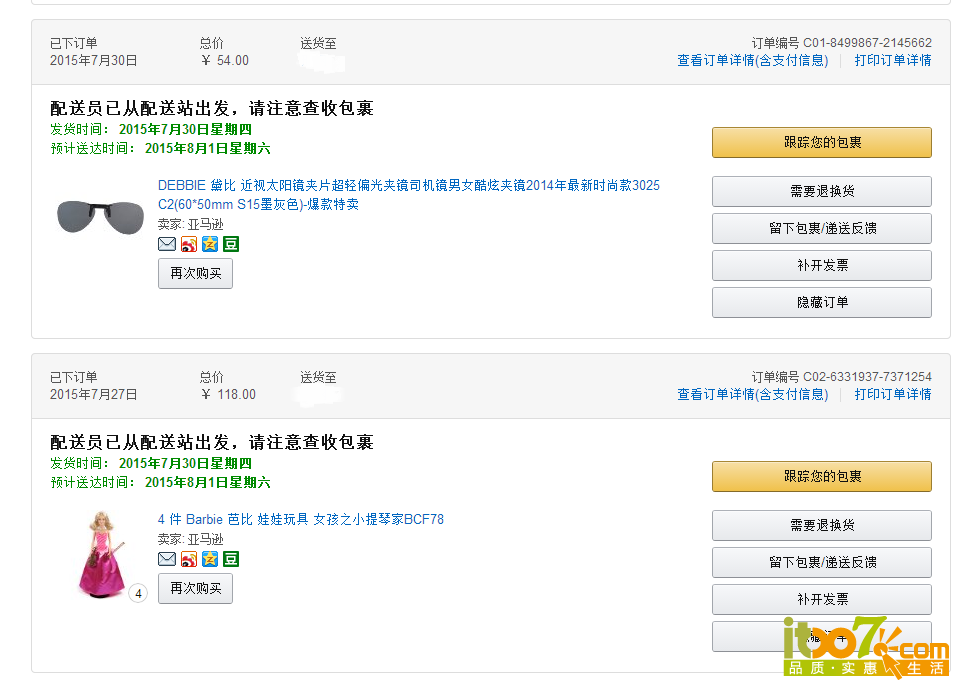
Task: Click order date 2015年7月30日 in header
Action: [x=93, y=60]
